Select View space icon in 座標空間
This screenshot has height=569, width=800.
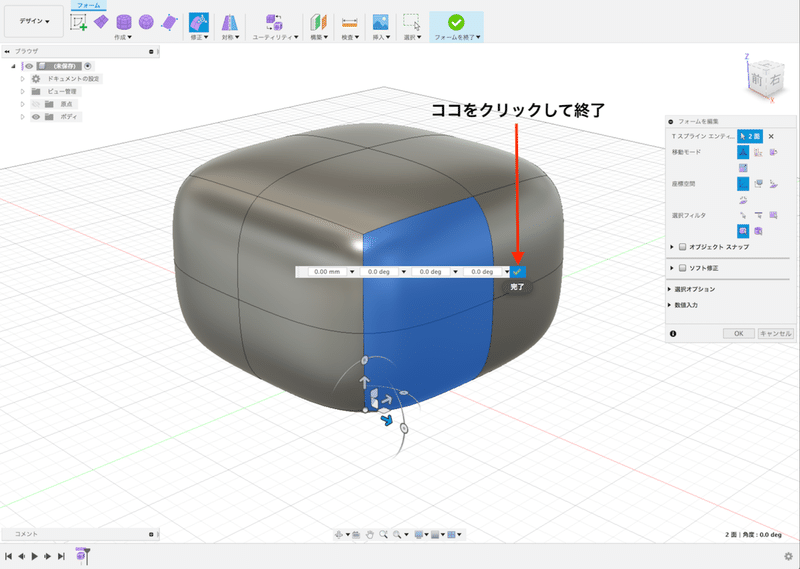click(758, 184)
